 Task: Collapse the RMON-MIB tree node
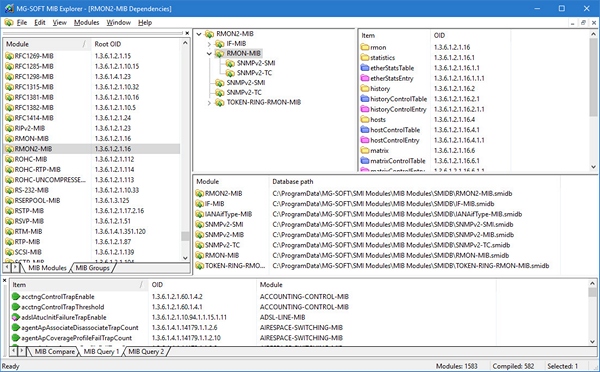click(209, 54)
